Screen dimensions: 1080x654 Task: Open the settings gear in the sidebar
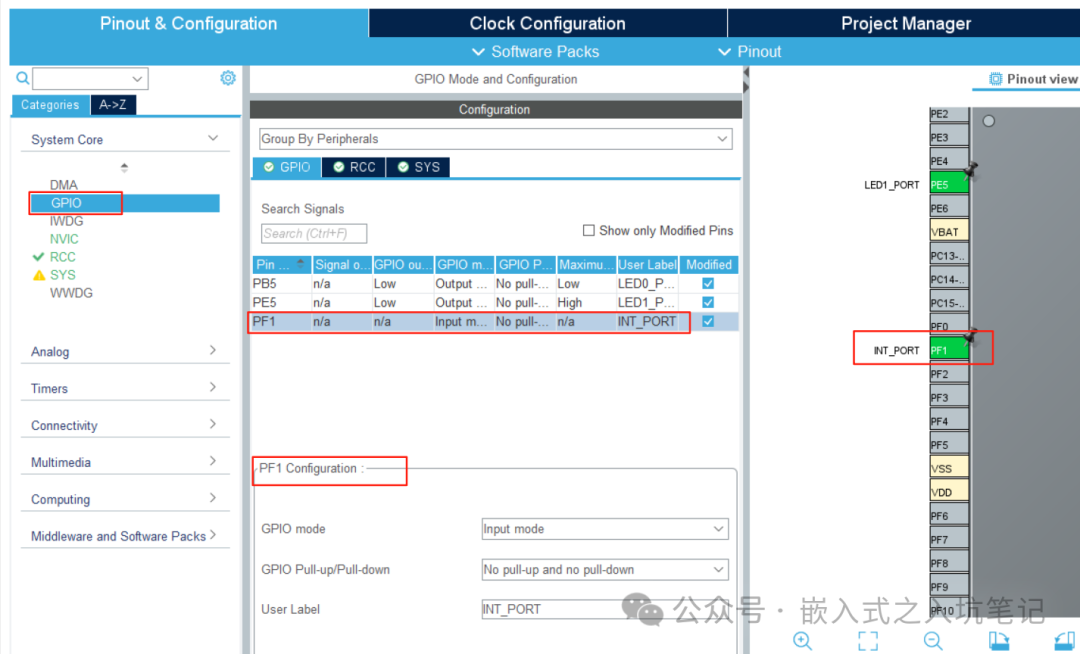[227, 78]
